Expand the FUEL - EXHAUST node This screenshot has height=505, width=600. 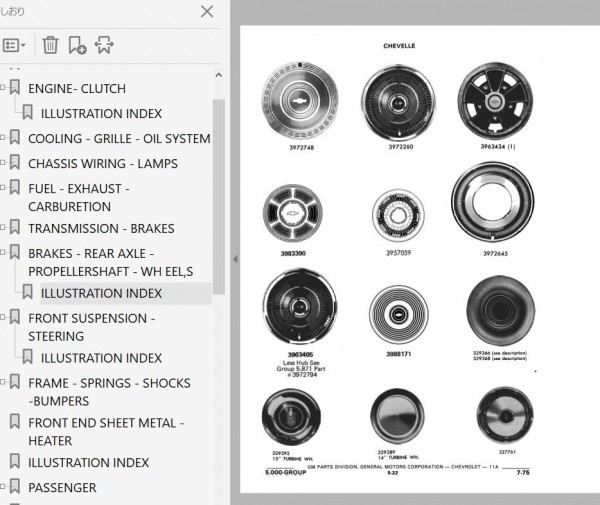[3, 188]
